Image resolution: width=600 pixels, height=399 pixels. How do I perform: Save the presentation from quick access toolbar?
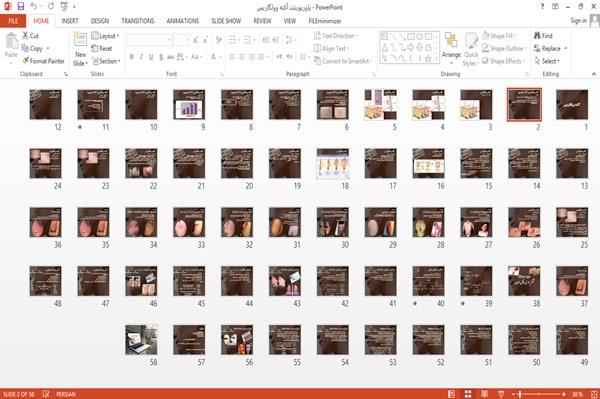21,7
